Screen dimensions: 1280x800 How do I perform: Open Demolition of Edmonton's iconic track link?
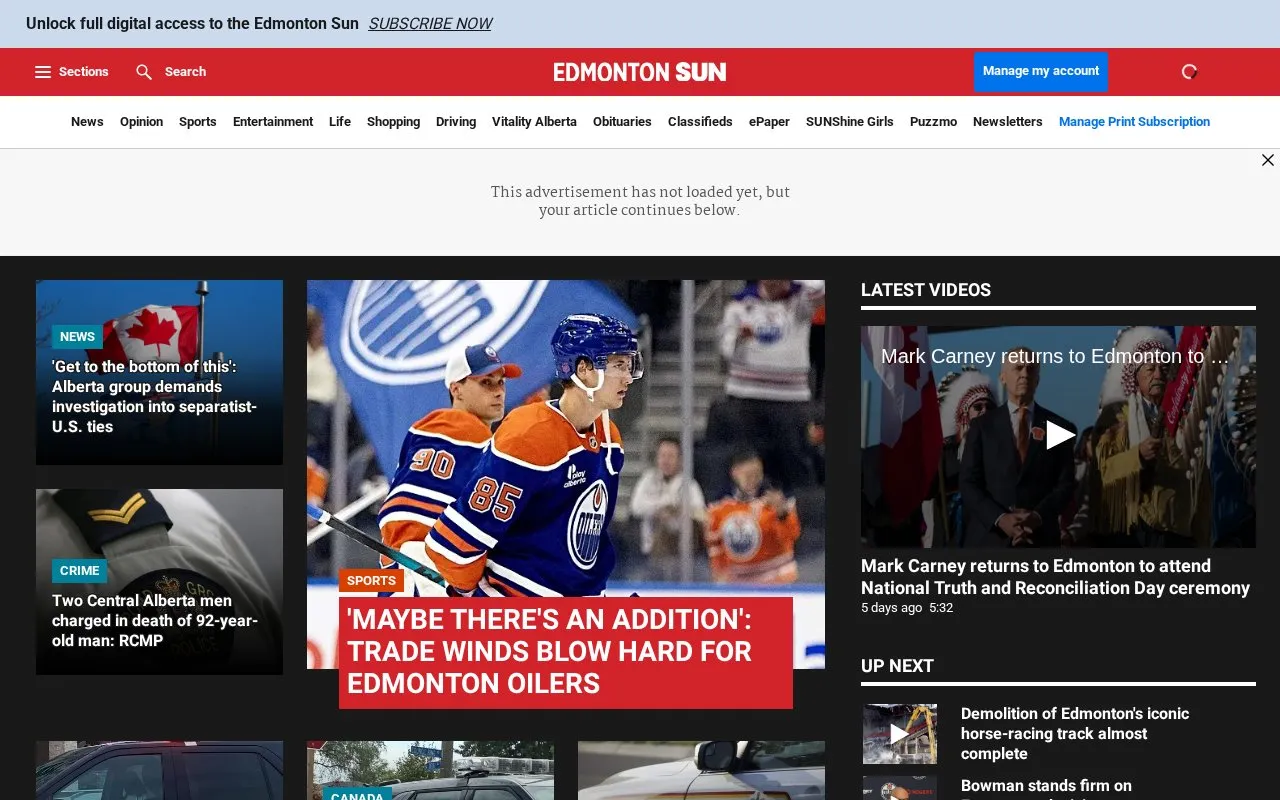(1075, 734)
